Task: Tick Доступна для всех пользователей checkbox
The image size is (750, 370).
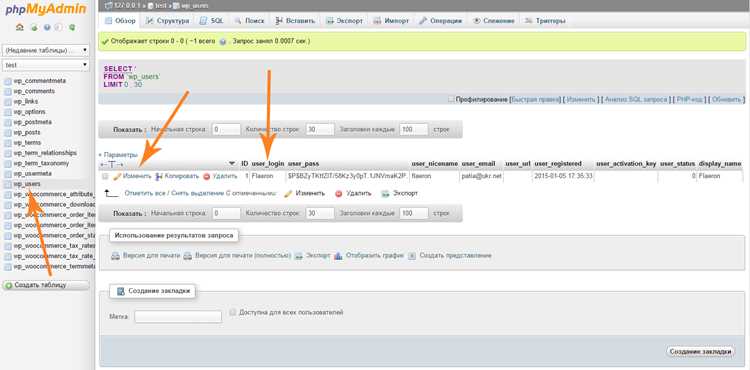Action: coord(232,312)
